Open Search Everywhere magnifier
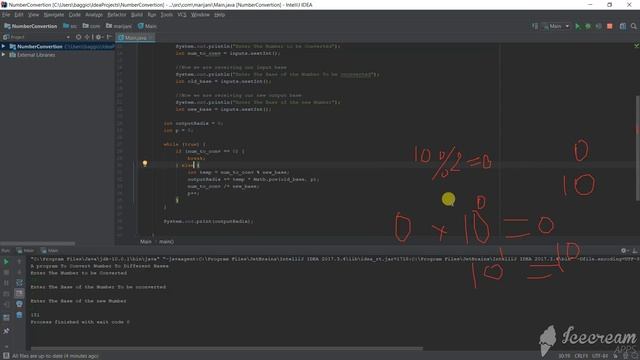 [x=634, y=26]
